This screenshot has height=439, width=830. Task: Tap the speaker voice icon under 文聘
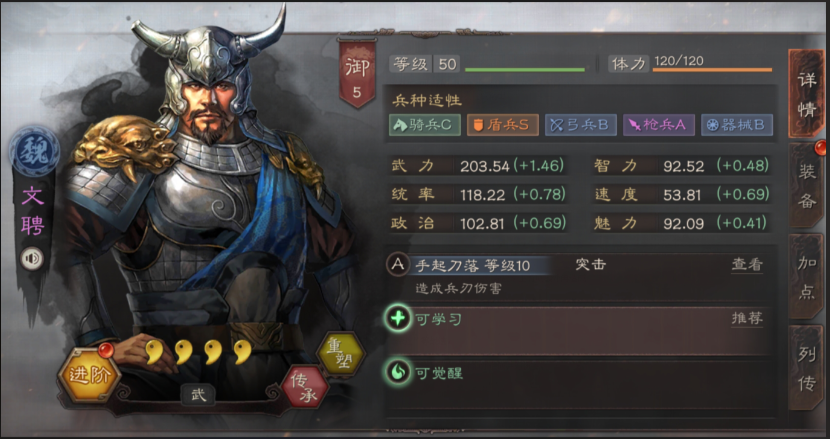[32, 258]
